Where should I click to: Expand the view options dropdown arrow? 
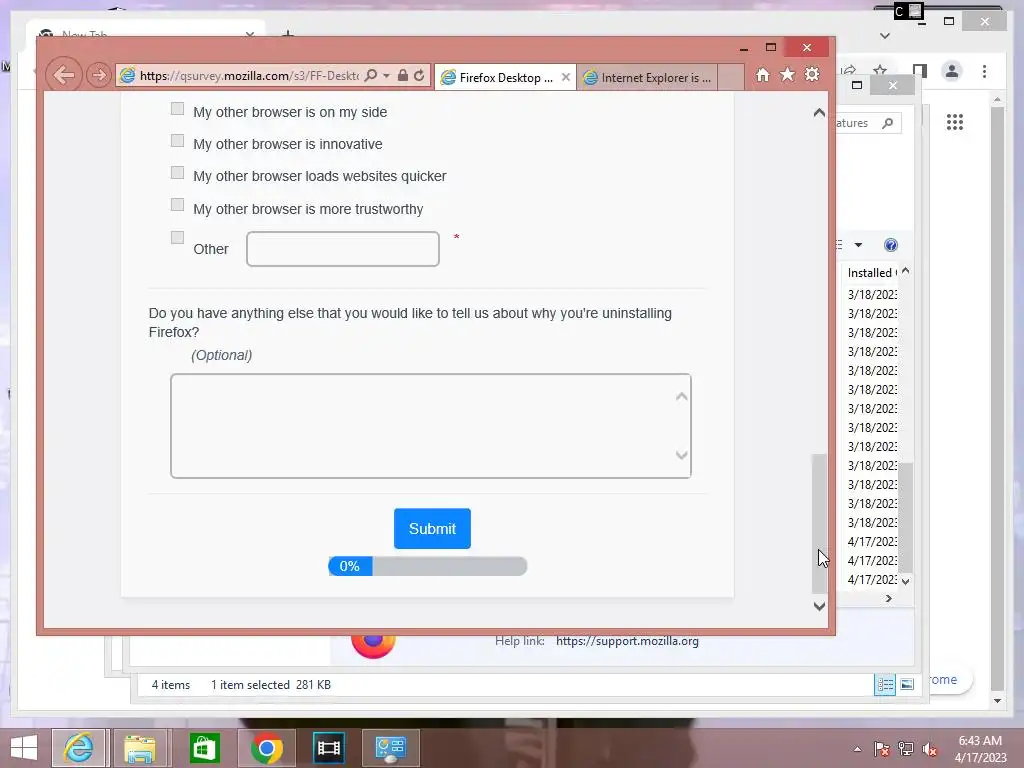click(x=858, y=245)
